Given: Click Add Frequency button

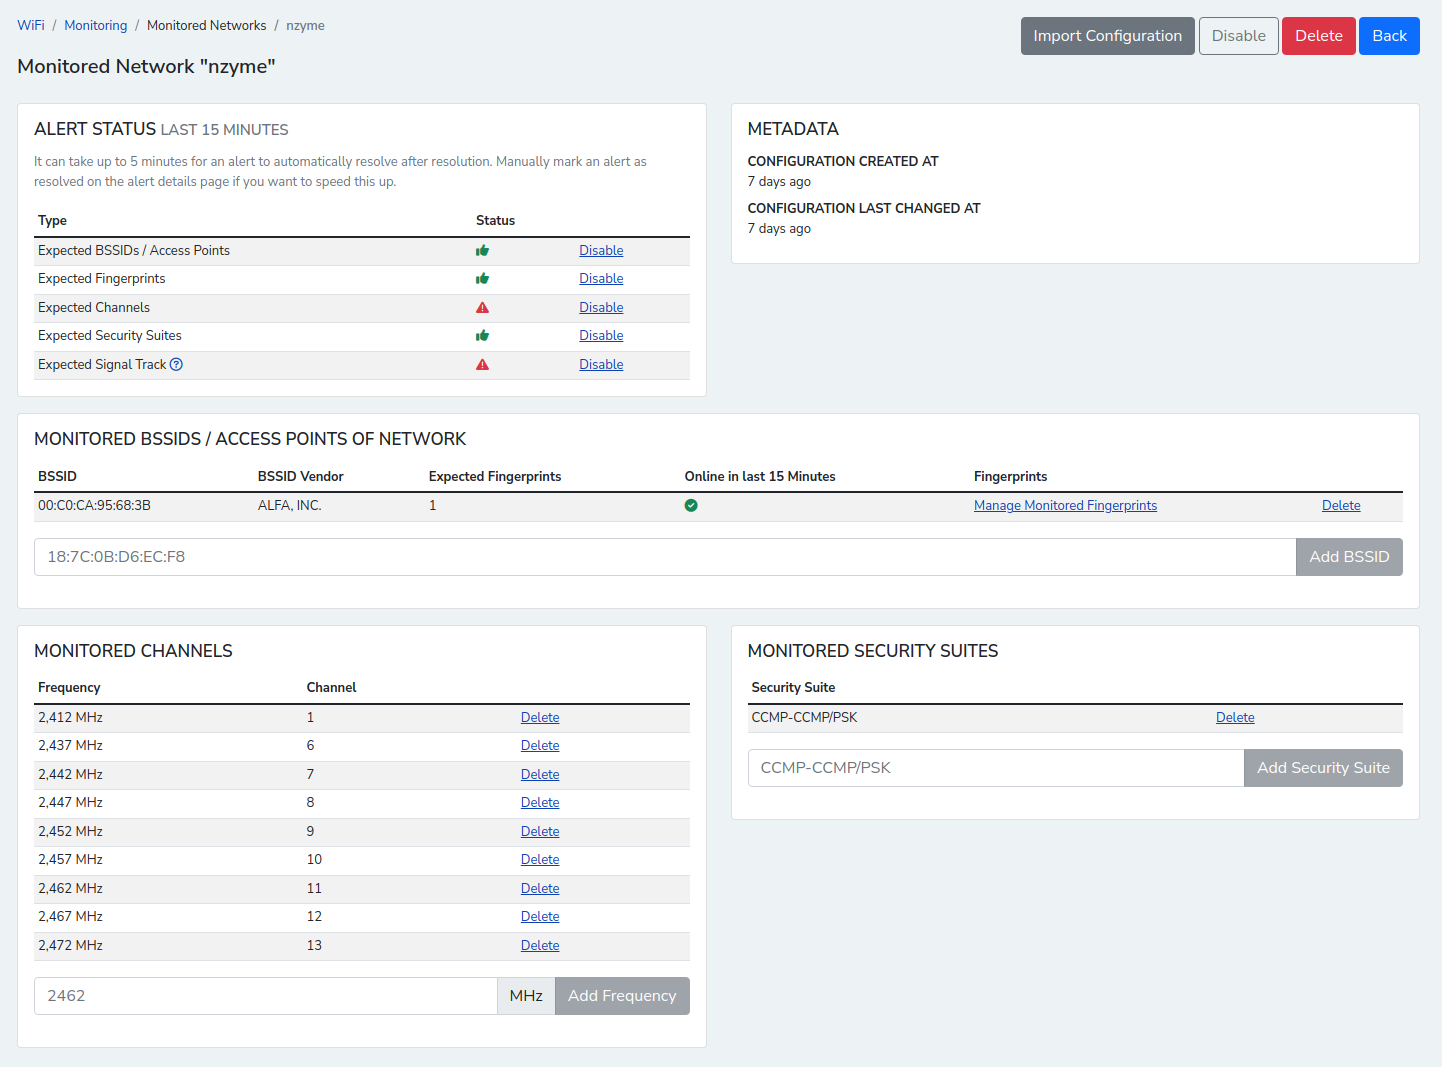Looking at the screenshot, I should (622, 996).
